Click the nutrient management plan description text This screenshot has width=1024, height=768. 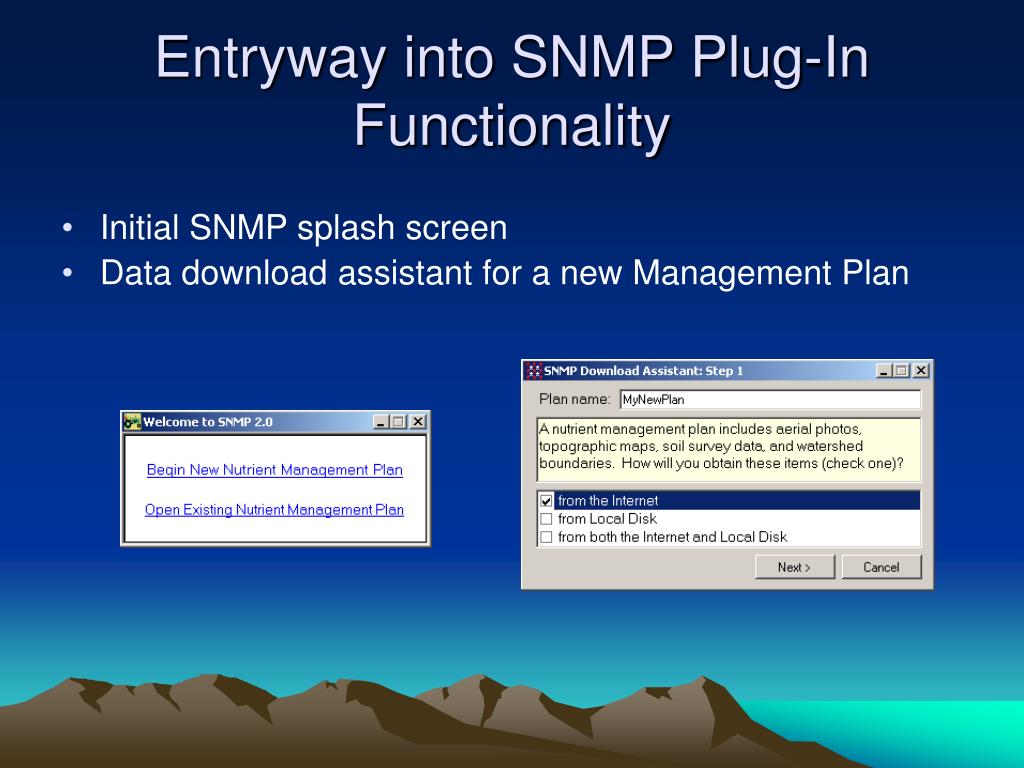(721, 447)
